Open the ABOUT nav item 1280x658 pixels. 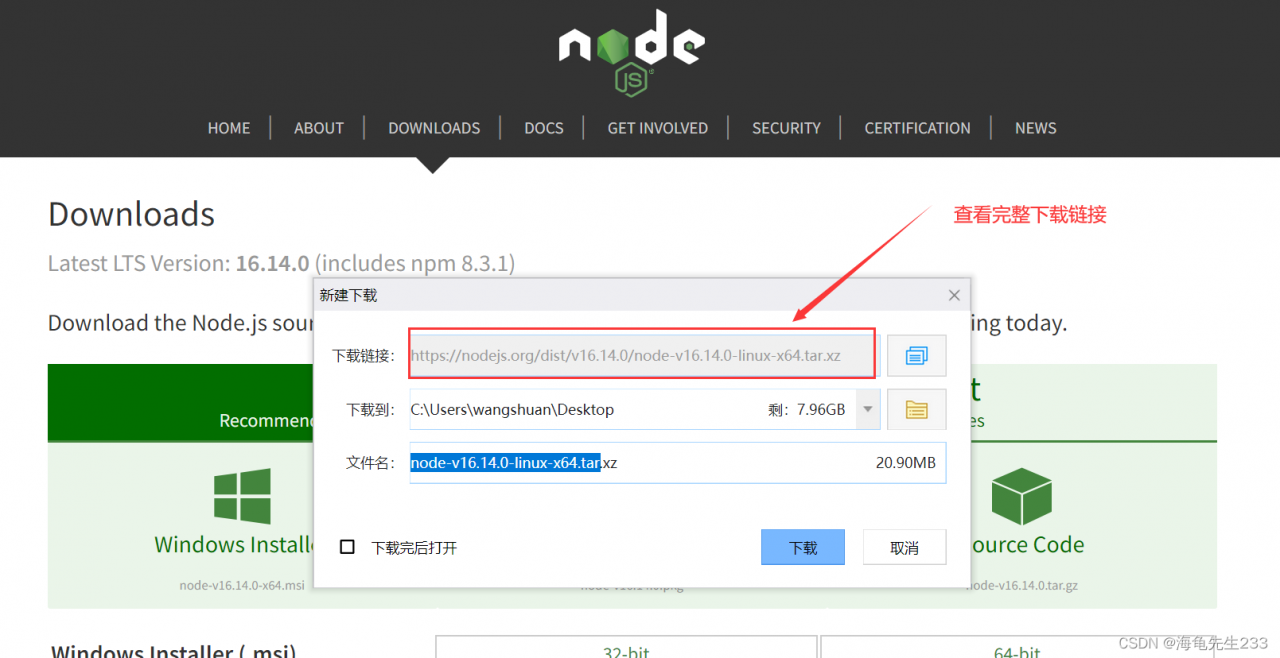point(319,128)
